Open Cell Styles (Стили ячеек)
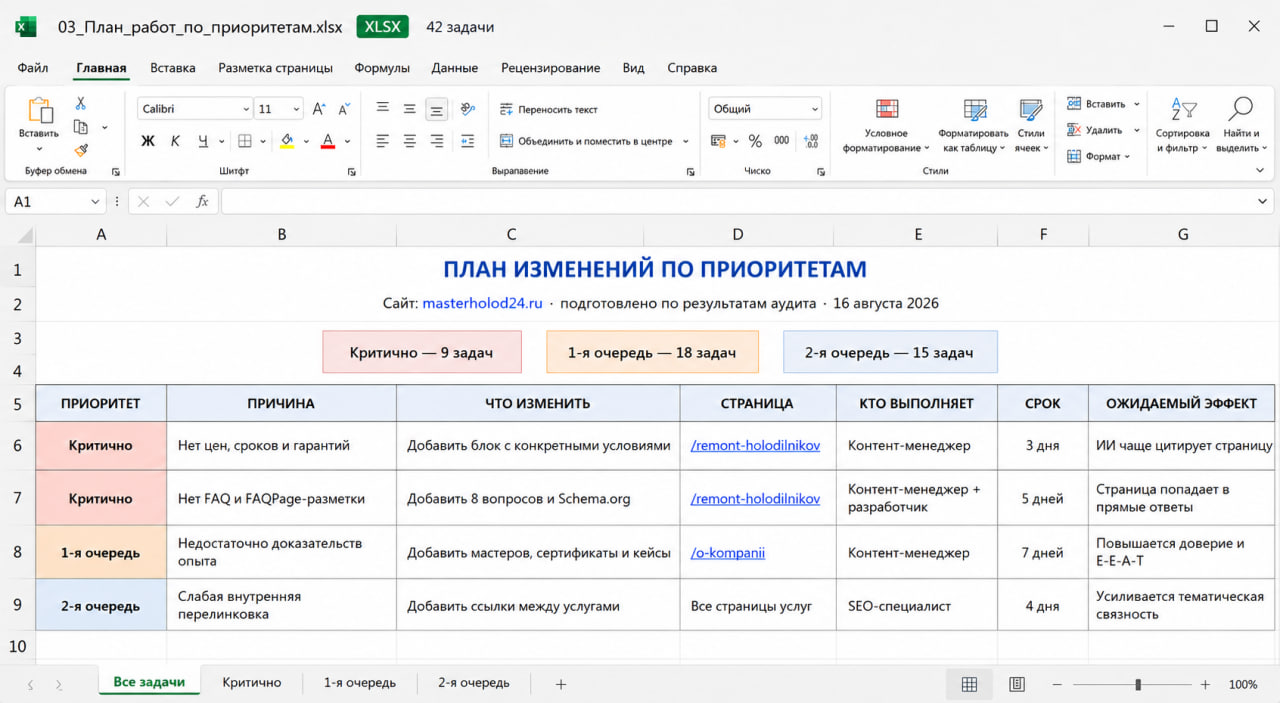Image resolution: width=1280 pixels, height=703 pixels. pyautogui.click(x=1031, y=127)
